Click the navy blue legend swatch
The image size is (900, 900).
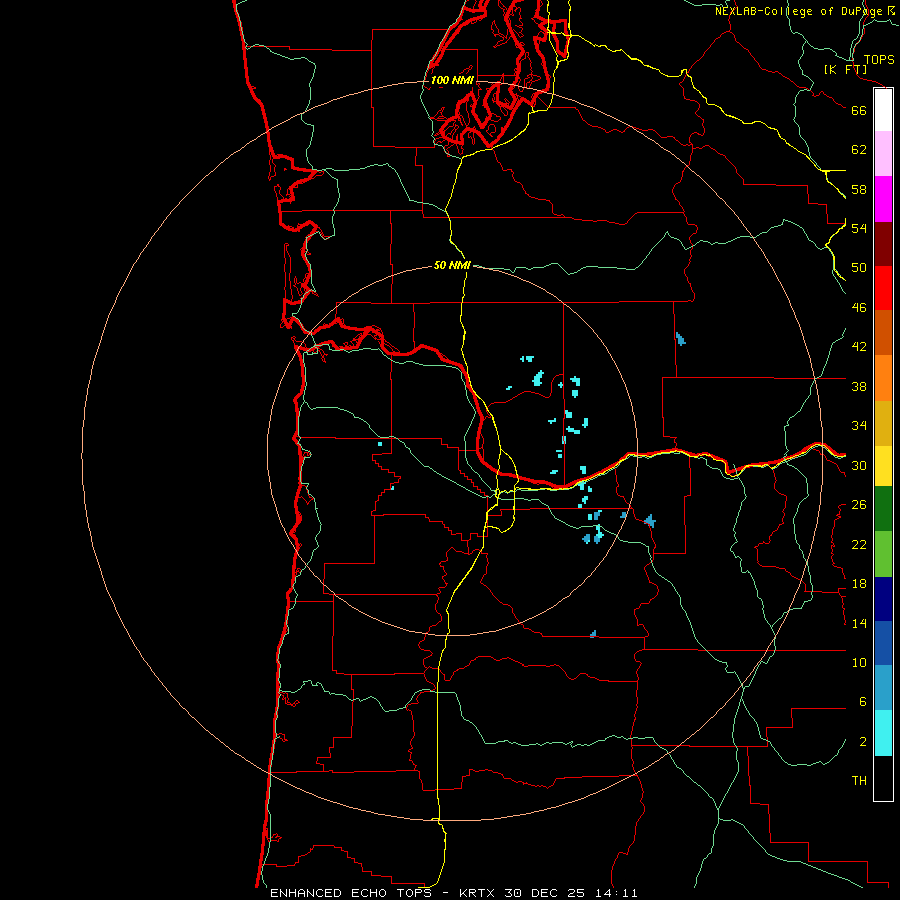[883, 599]
